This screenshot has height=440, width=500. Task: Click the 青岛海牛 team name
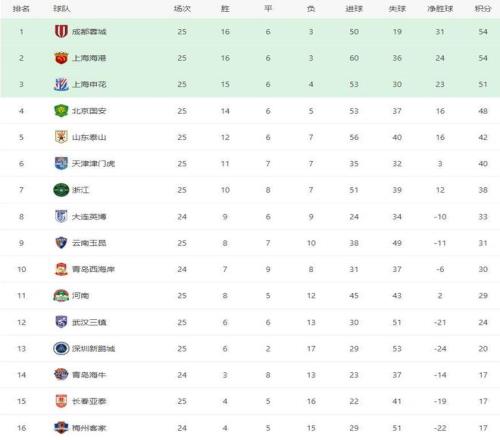click(89, 375)
